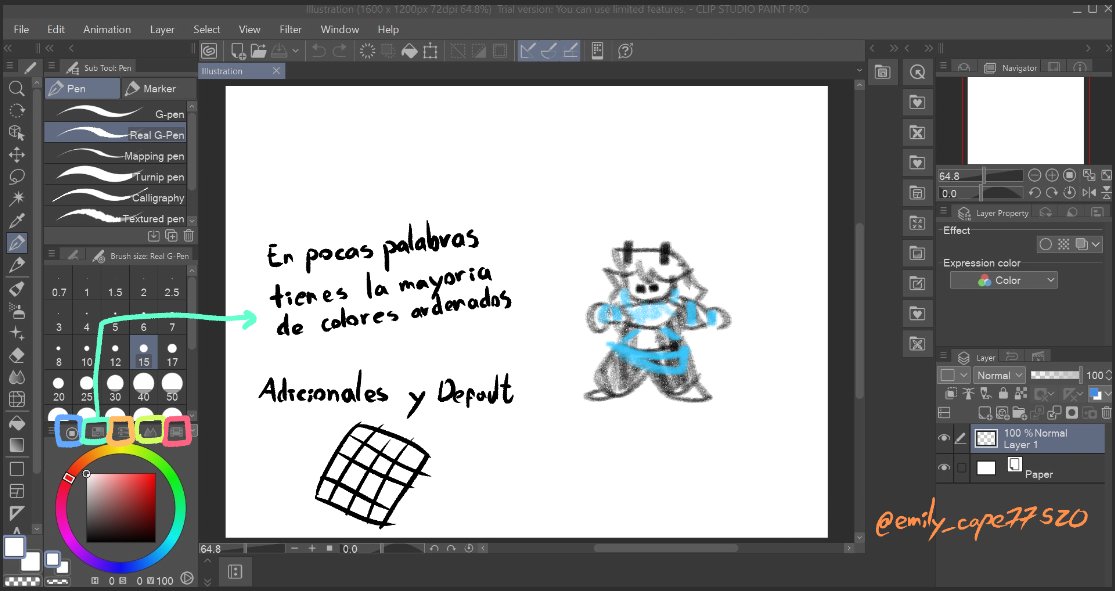The image size is (1115, 591).
Task: Click the duplicate sub tool icon
Action: (x=171, y=235)
